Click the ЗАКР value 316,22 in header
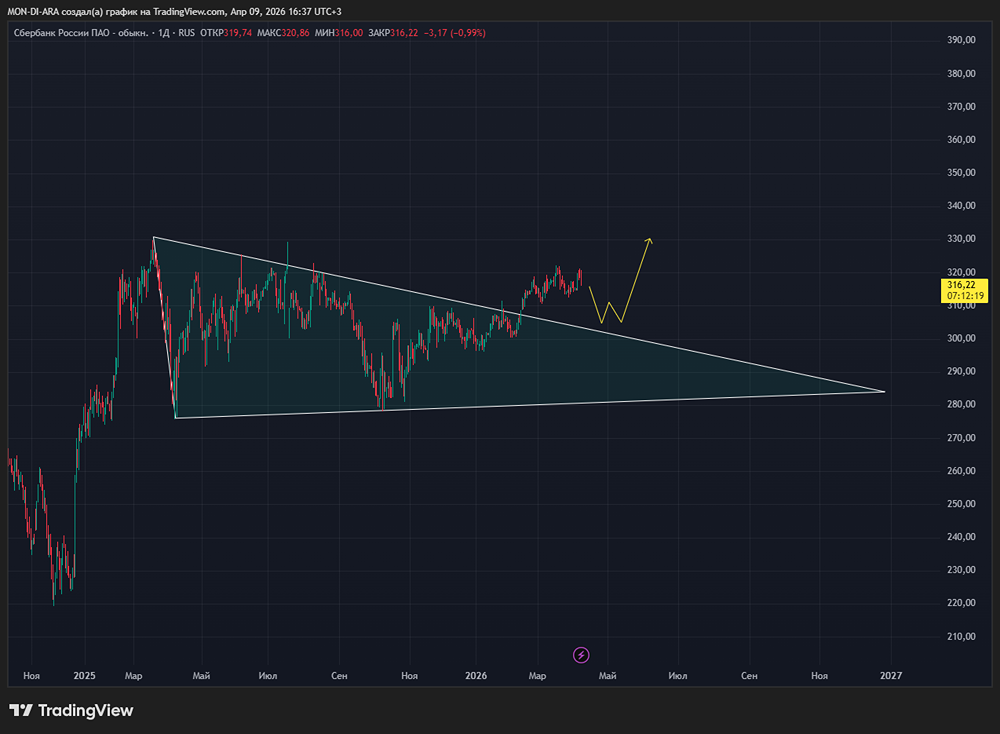The image size is (1000, 734). (x=404, y=33)
